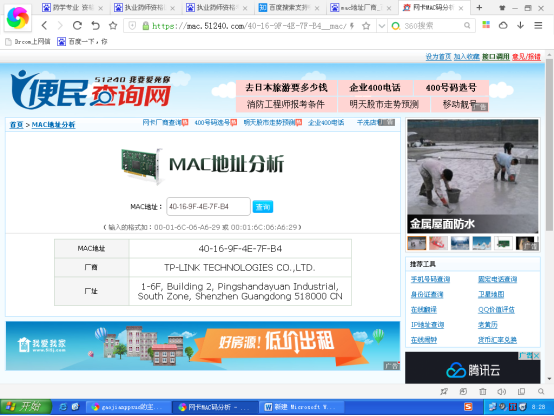The width and height of the screenshot is (554, 416).
Task: Click the 接口调用 link
Action: [x=496, y=57]
